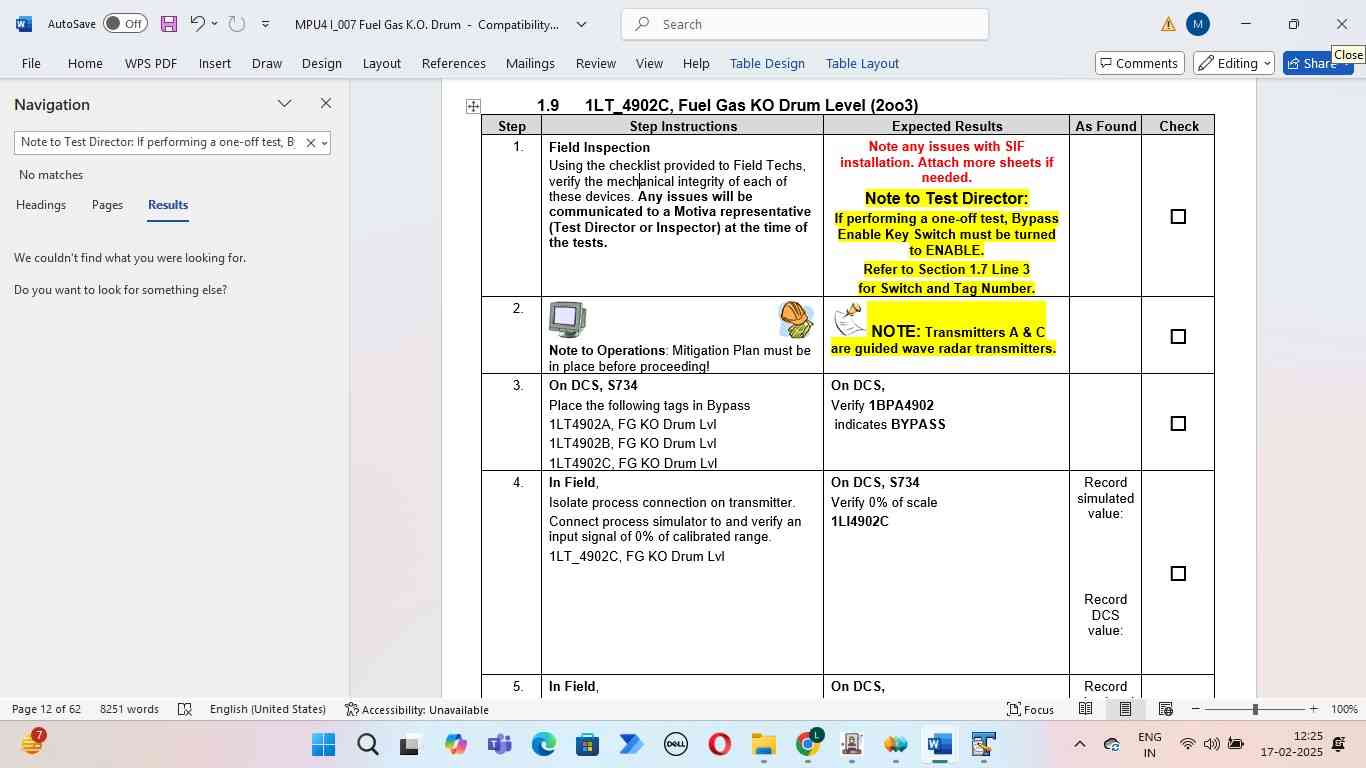
Task: Click the zoom slider handle
Action: (x=1255, y=709)
